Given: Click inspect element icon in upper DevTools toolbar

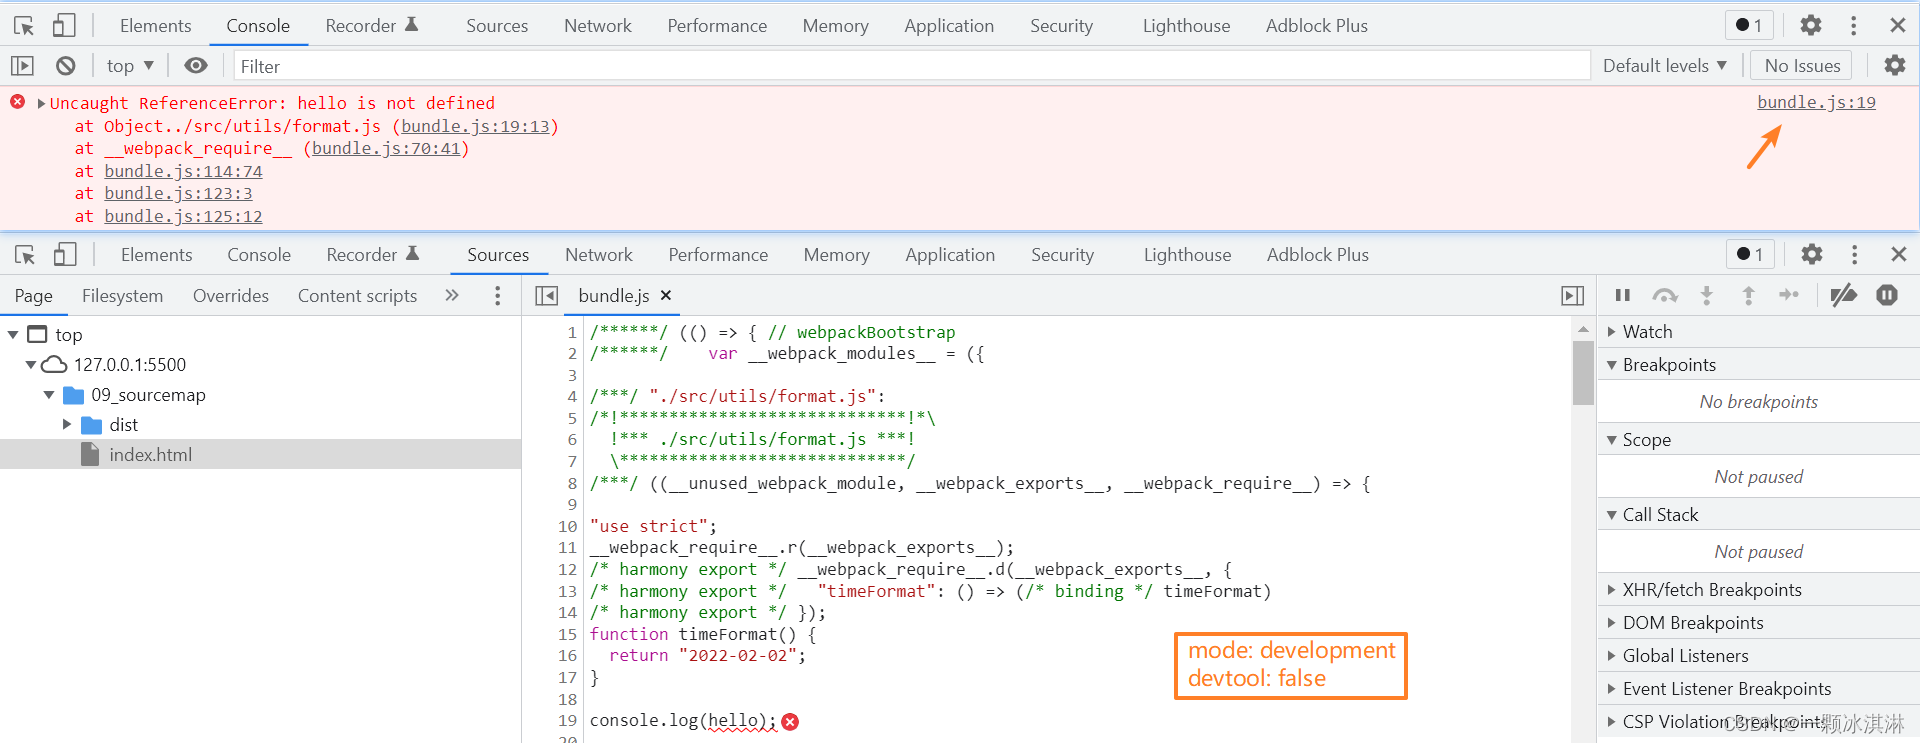Looking at the screenshot, I should coord(24,26).
